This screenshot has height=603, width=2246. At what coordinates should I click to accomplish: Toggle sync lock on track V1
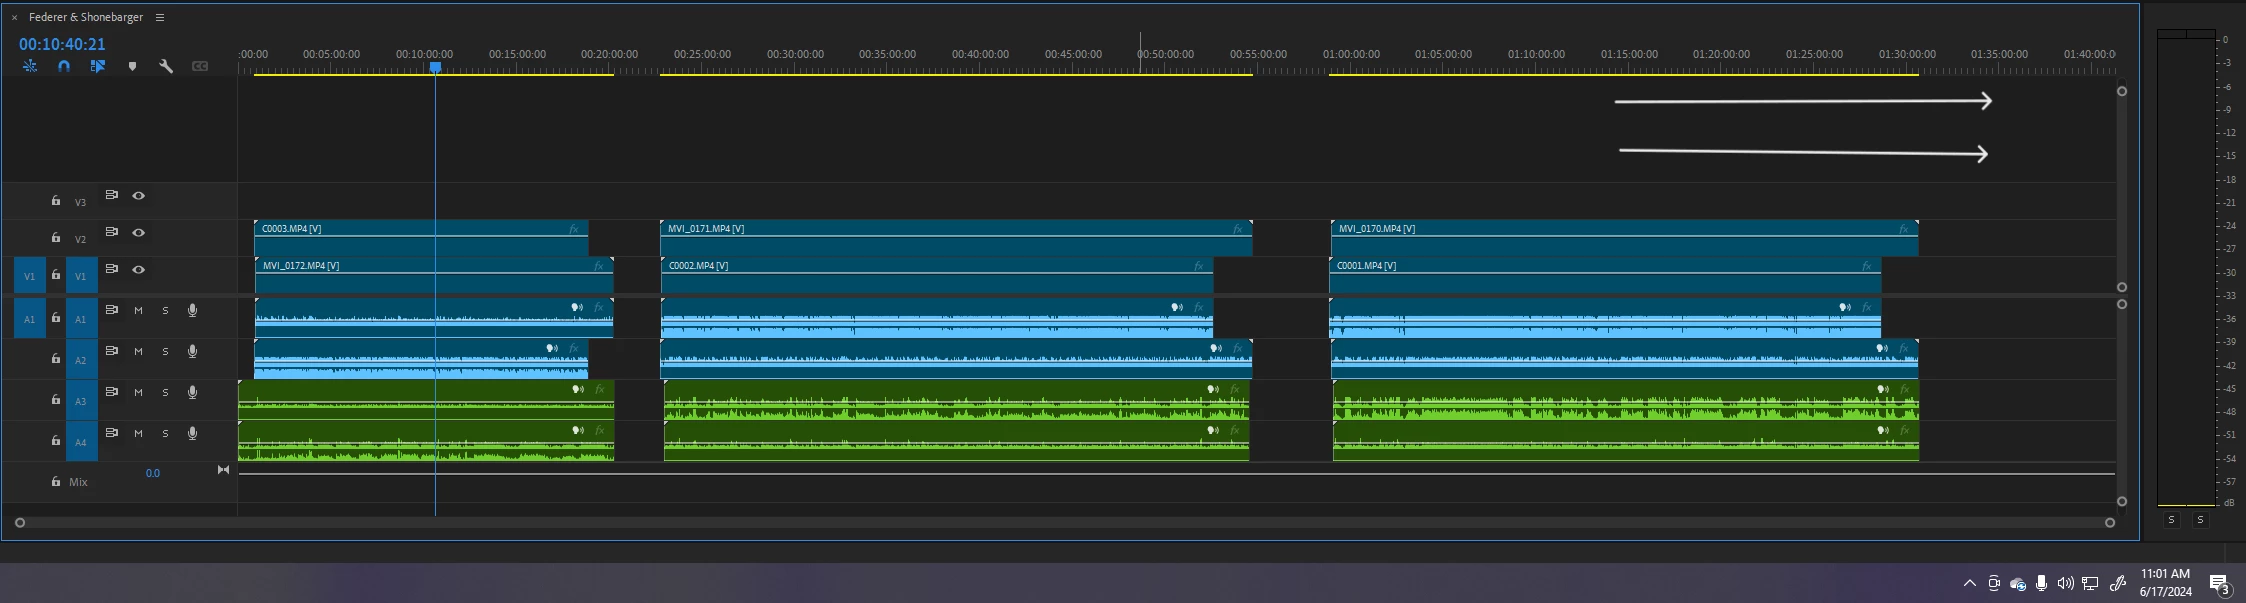click(112, 269)
